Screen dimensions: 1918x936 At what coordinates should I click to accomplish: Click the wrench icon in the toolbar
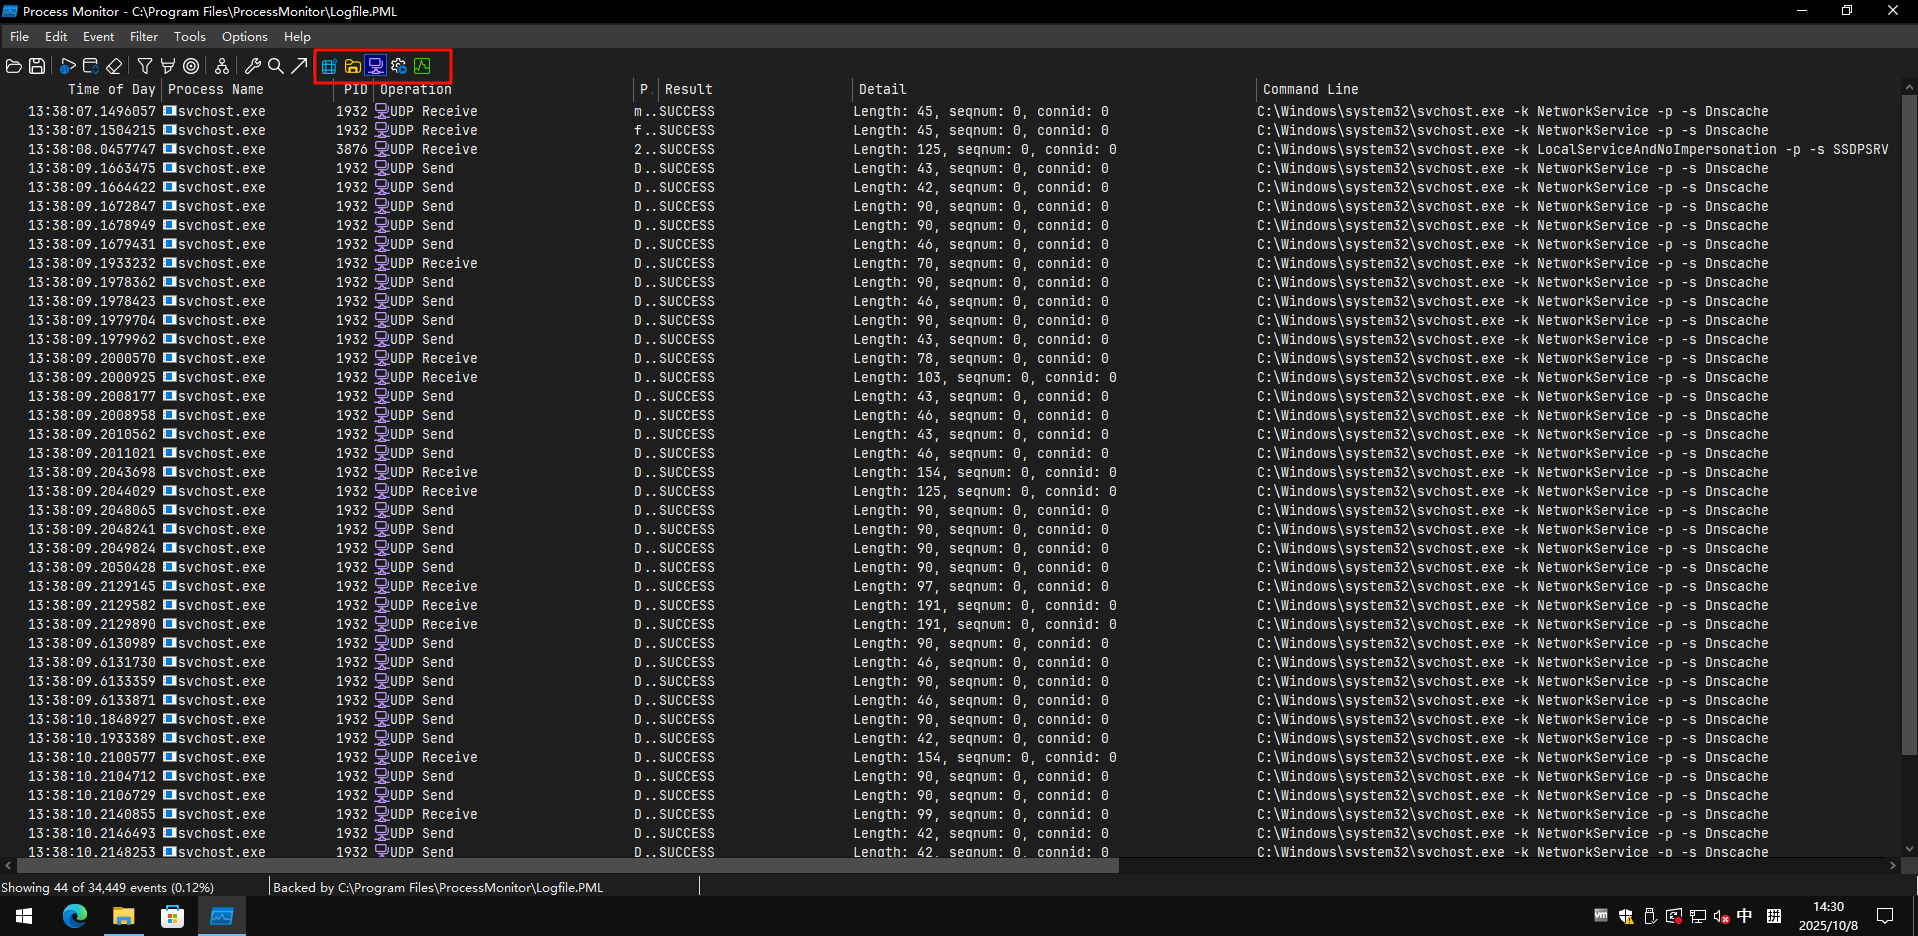(x=253, y=66)
